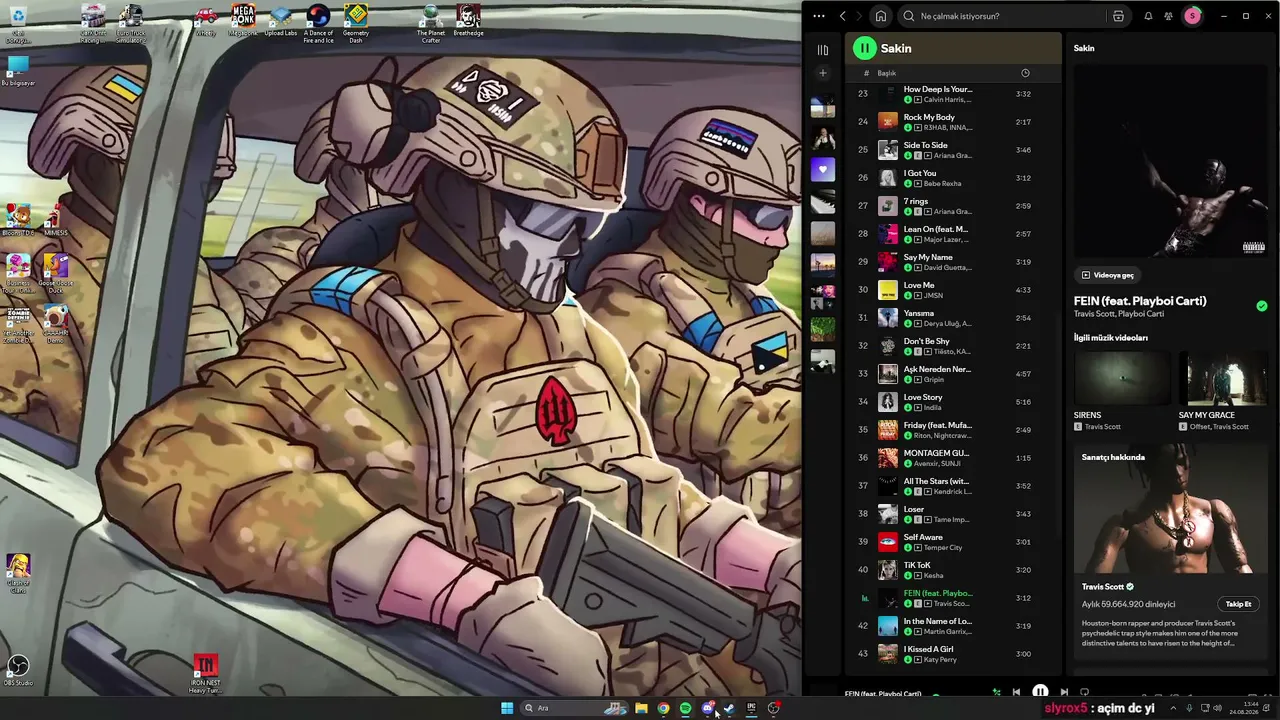Open File Explorer from taskbar
The image size is (1280, 720).
[x=641, y=708]
